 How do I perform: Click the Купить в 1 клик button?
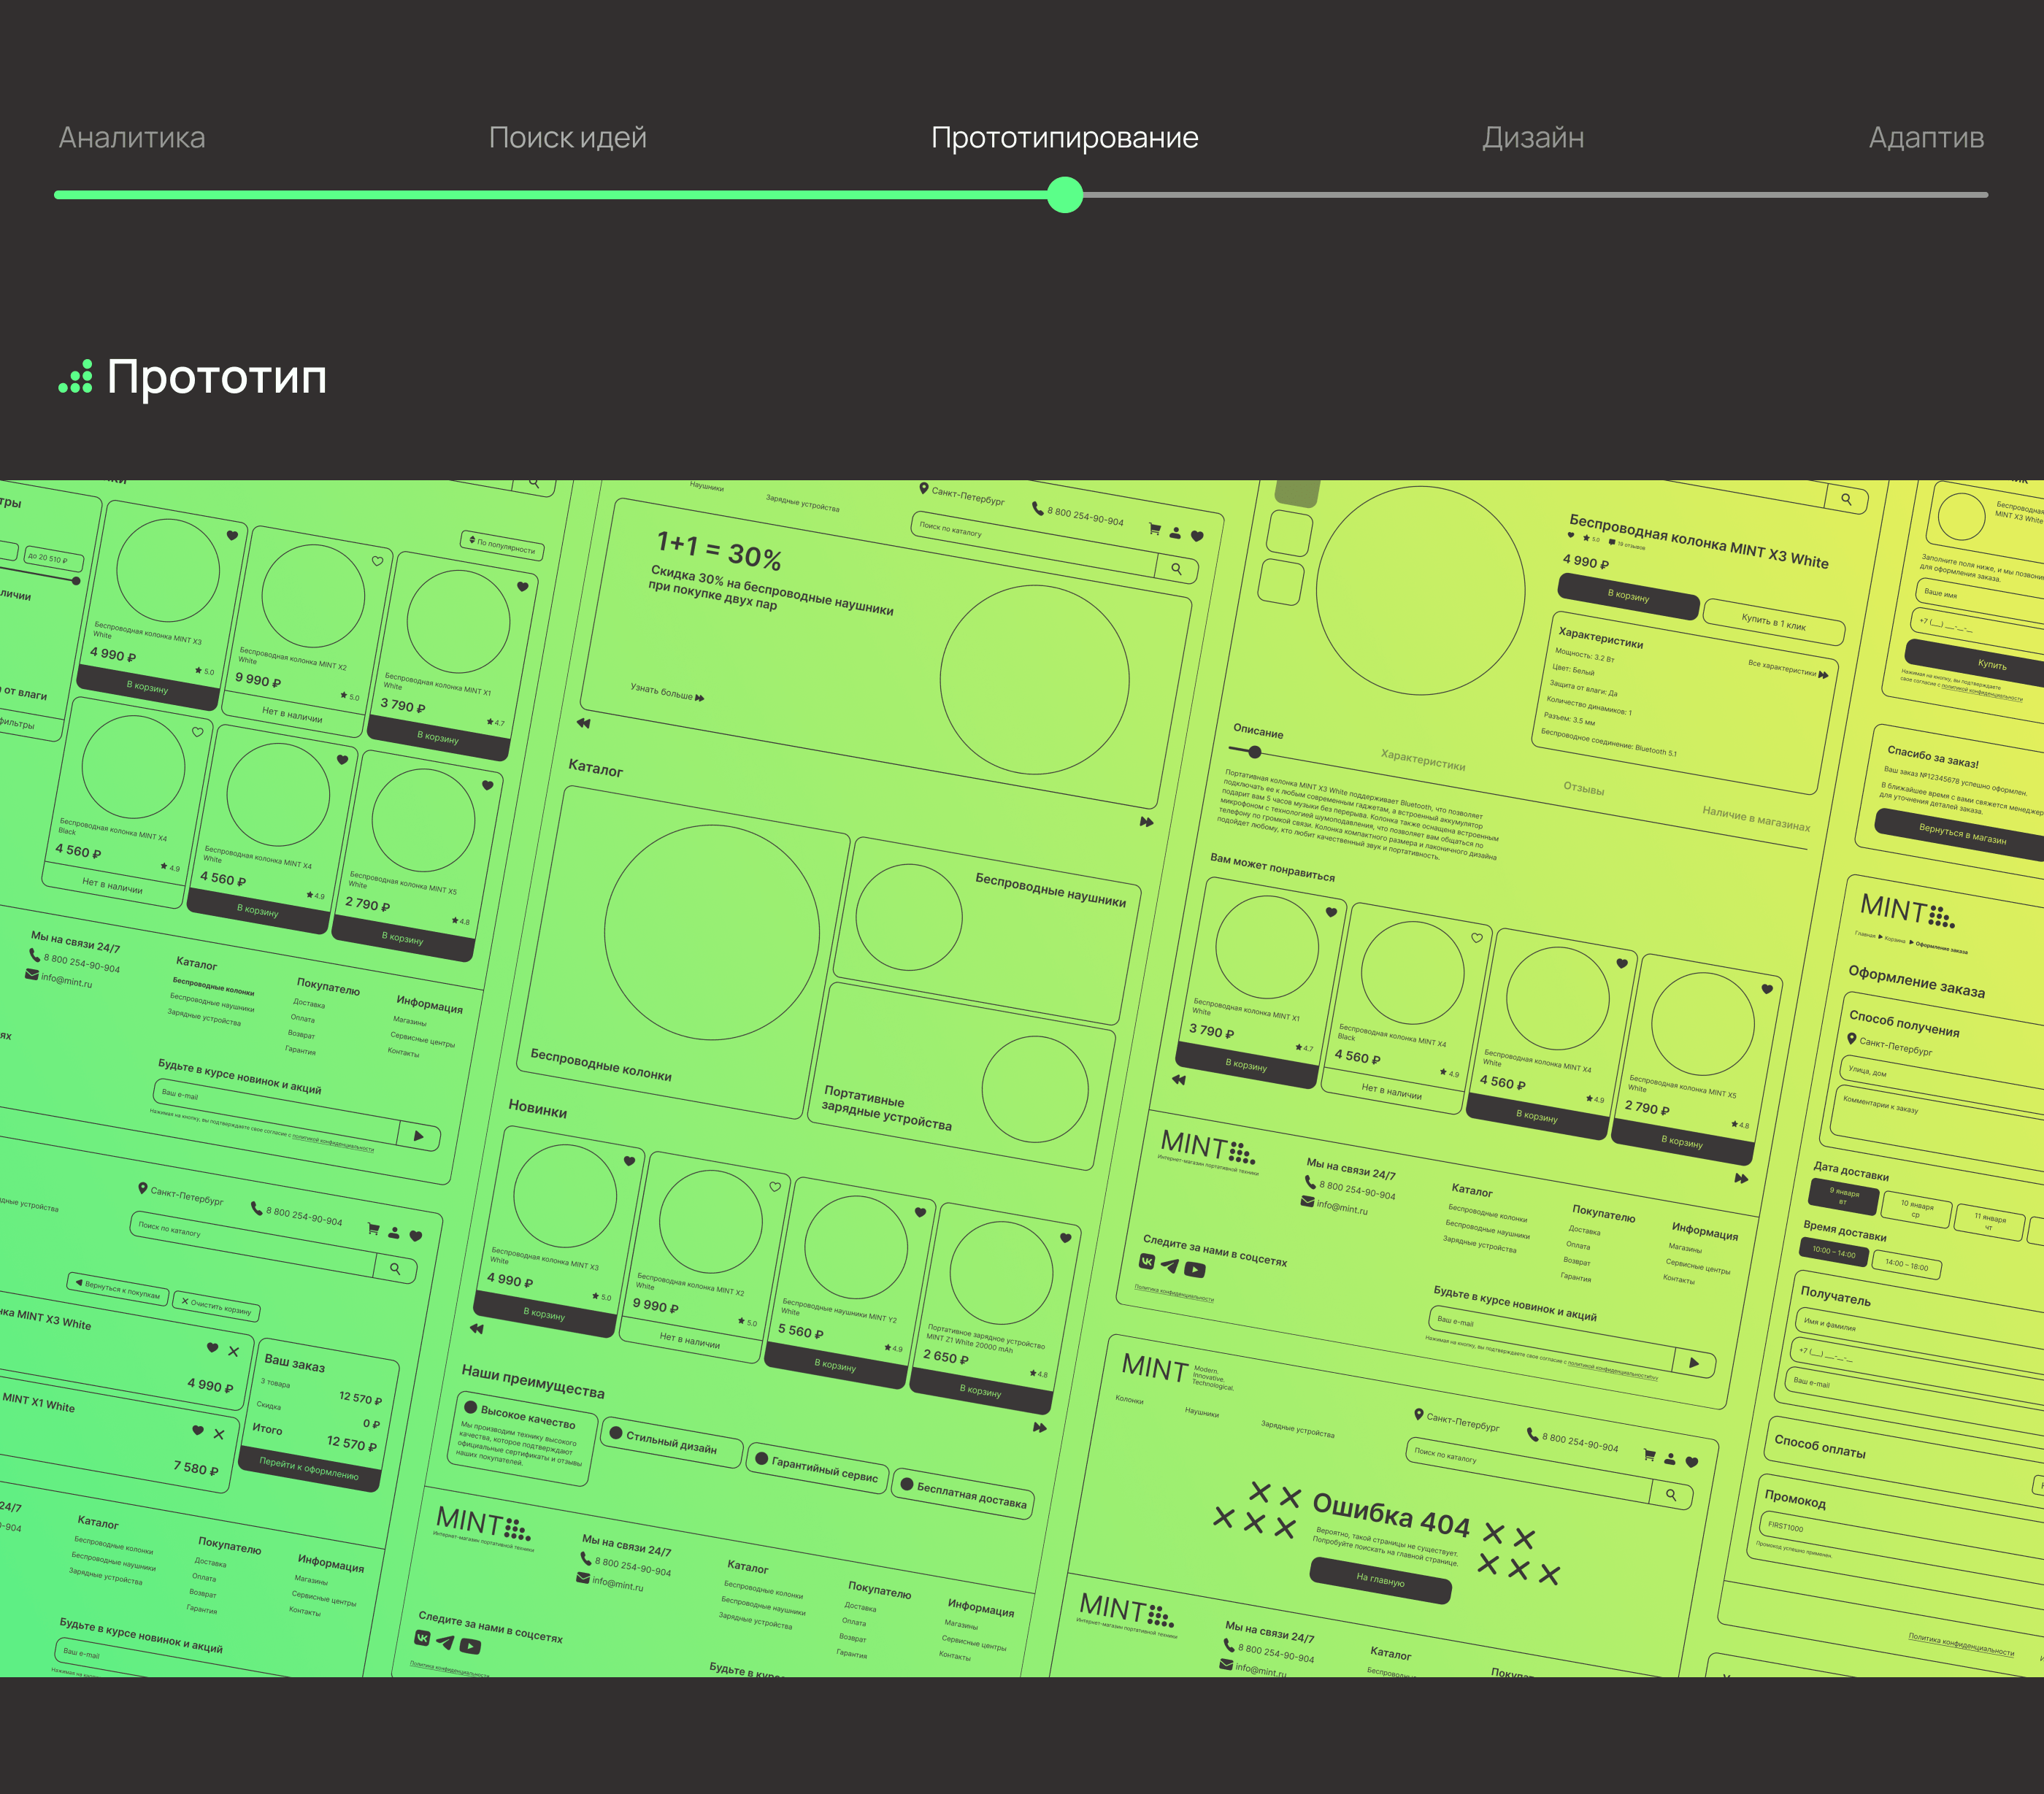click(1773, 622)
